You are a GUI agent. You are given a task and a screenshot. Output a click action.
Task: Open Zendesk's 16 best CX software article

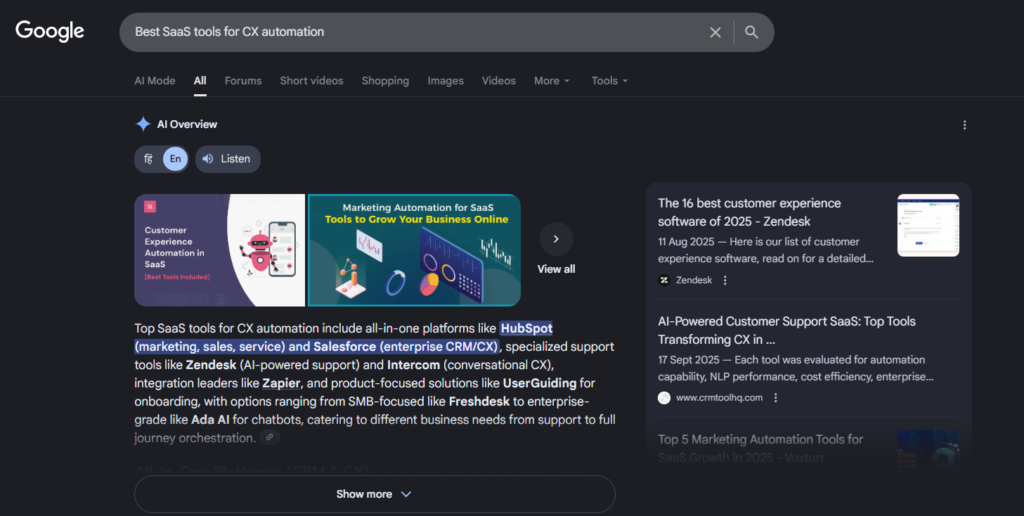[x=749, y=212]
